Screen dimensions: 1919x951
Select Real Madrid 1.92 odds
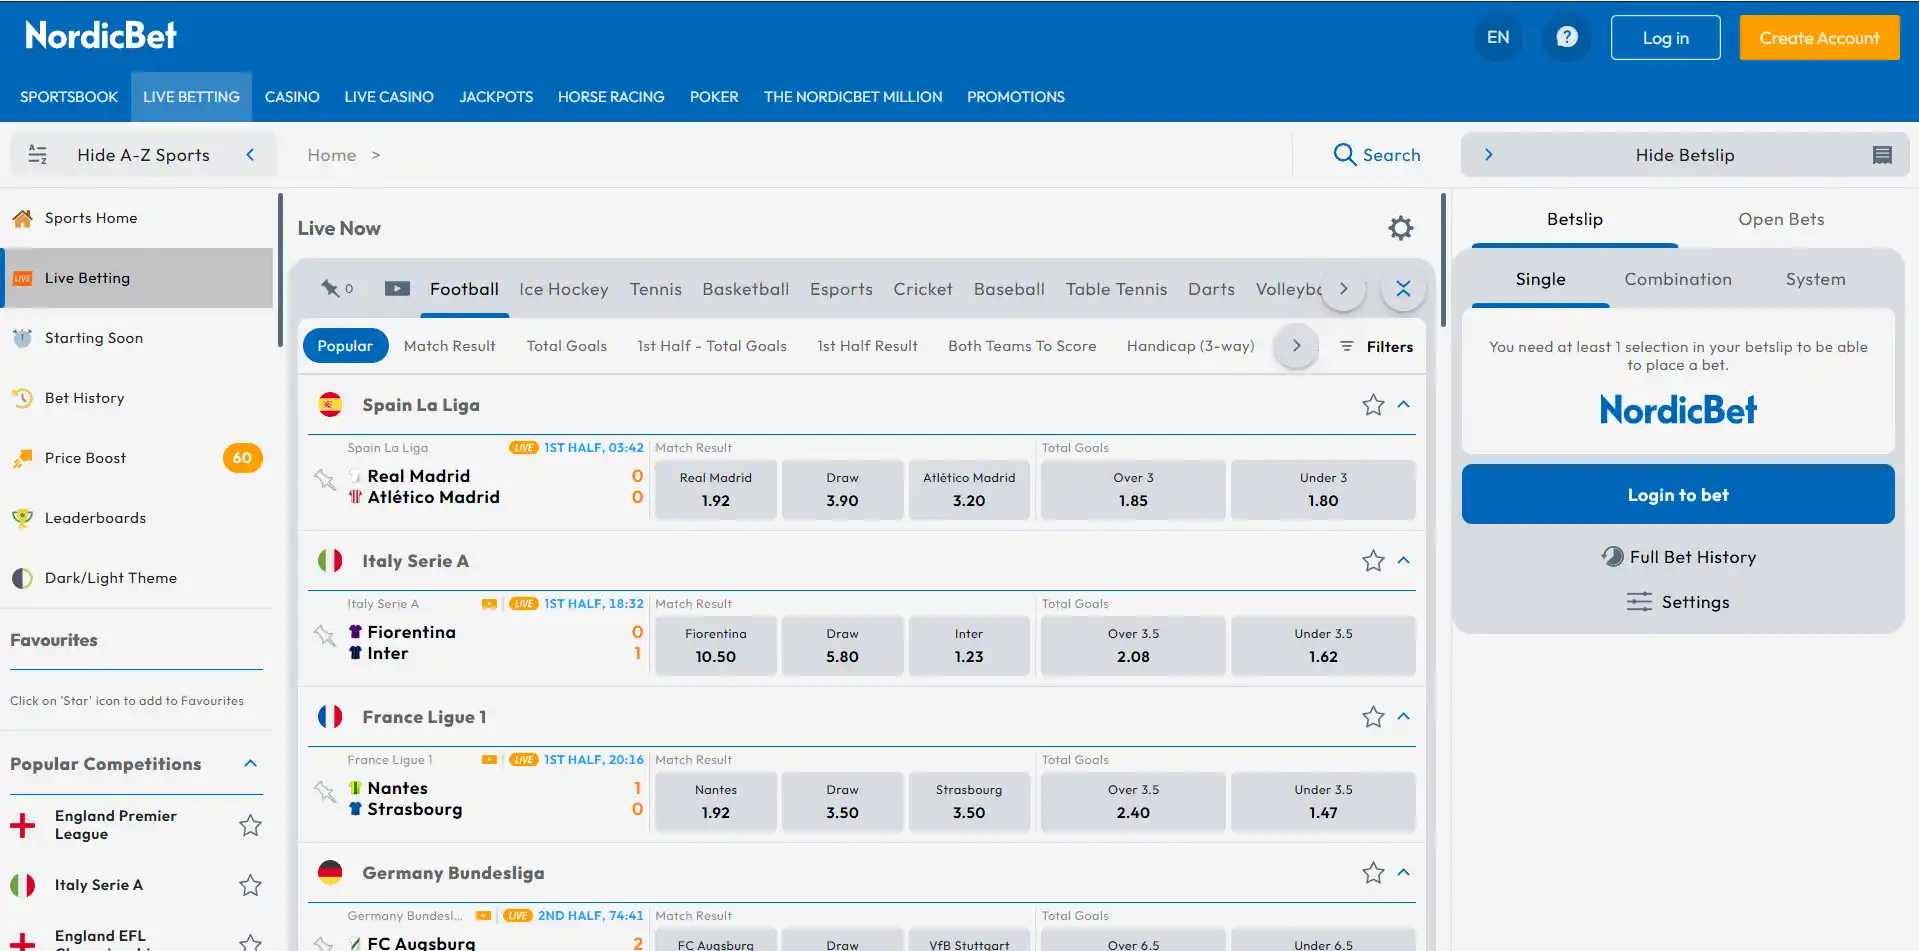point(715,490)
